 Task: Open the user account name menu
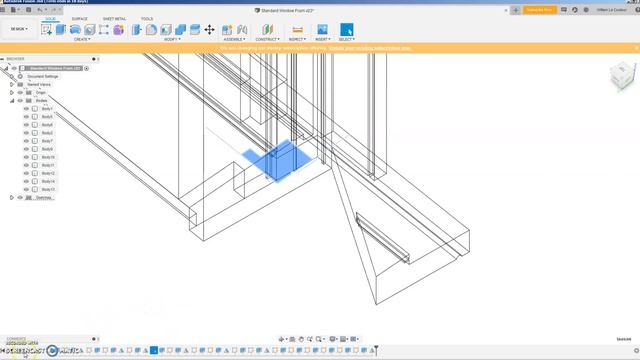tap(612, 10)
